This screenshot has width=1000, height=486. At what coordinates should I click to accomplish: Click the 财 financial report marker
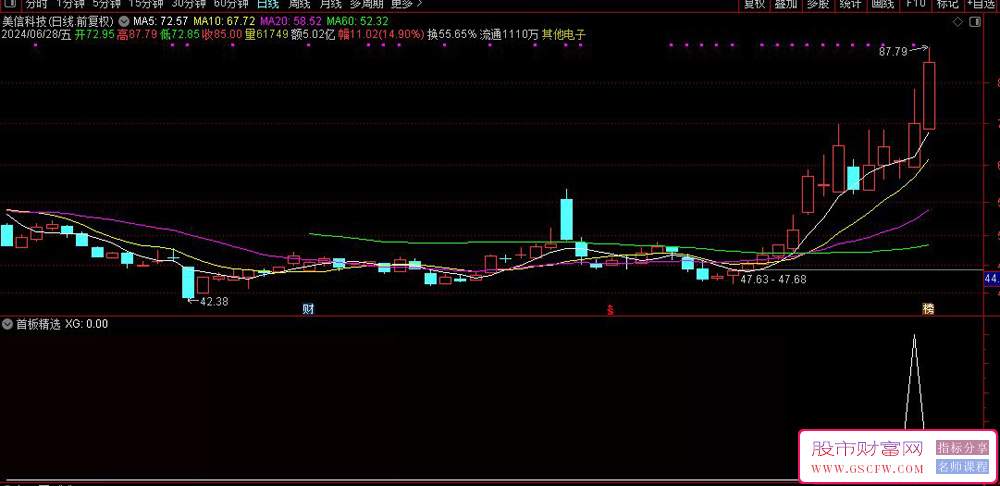coord(308,310)
